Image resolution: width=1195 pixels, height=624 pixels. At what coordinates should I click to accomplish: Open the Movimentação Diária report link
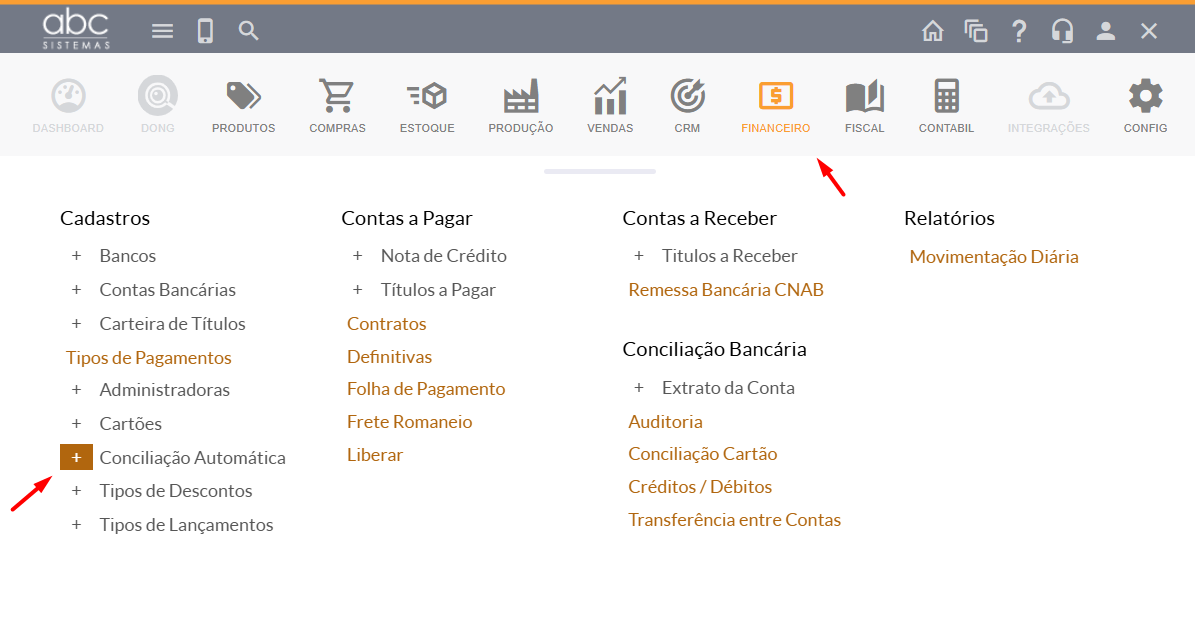click(x=994, y=257)
